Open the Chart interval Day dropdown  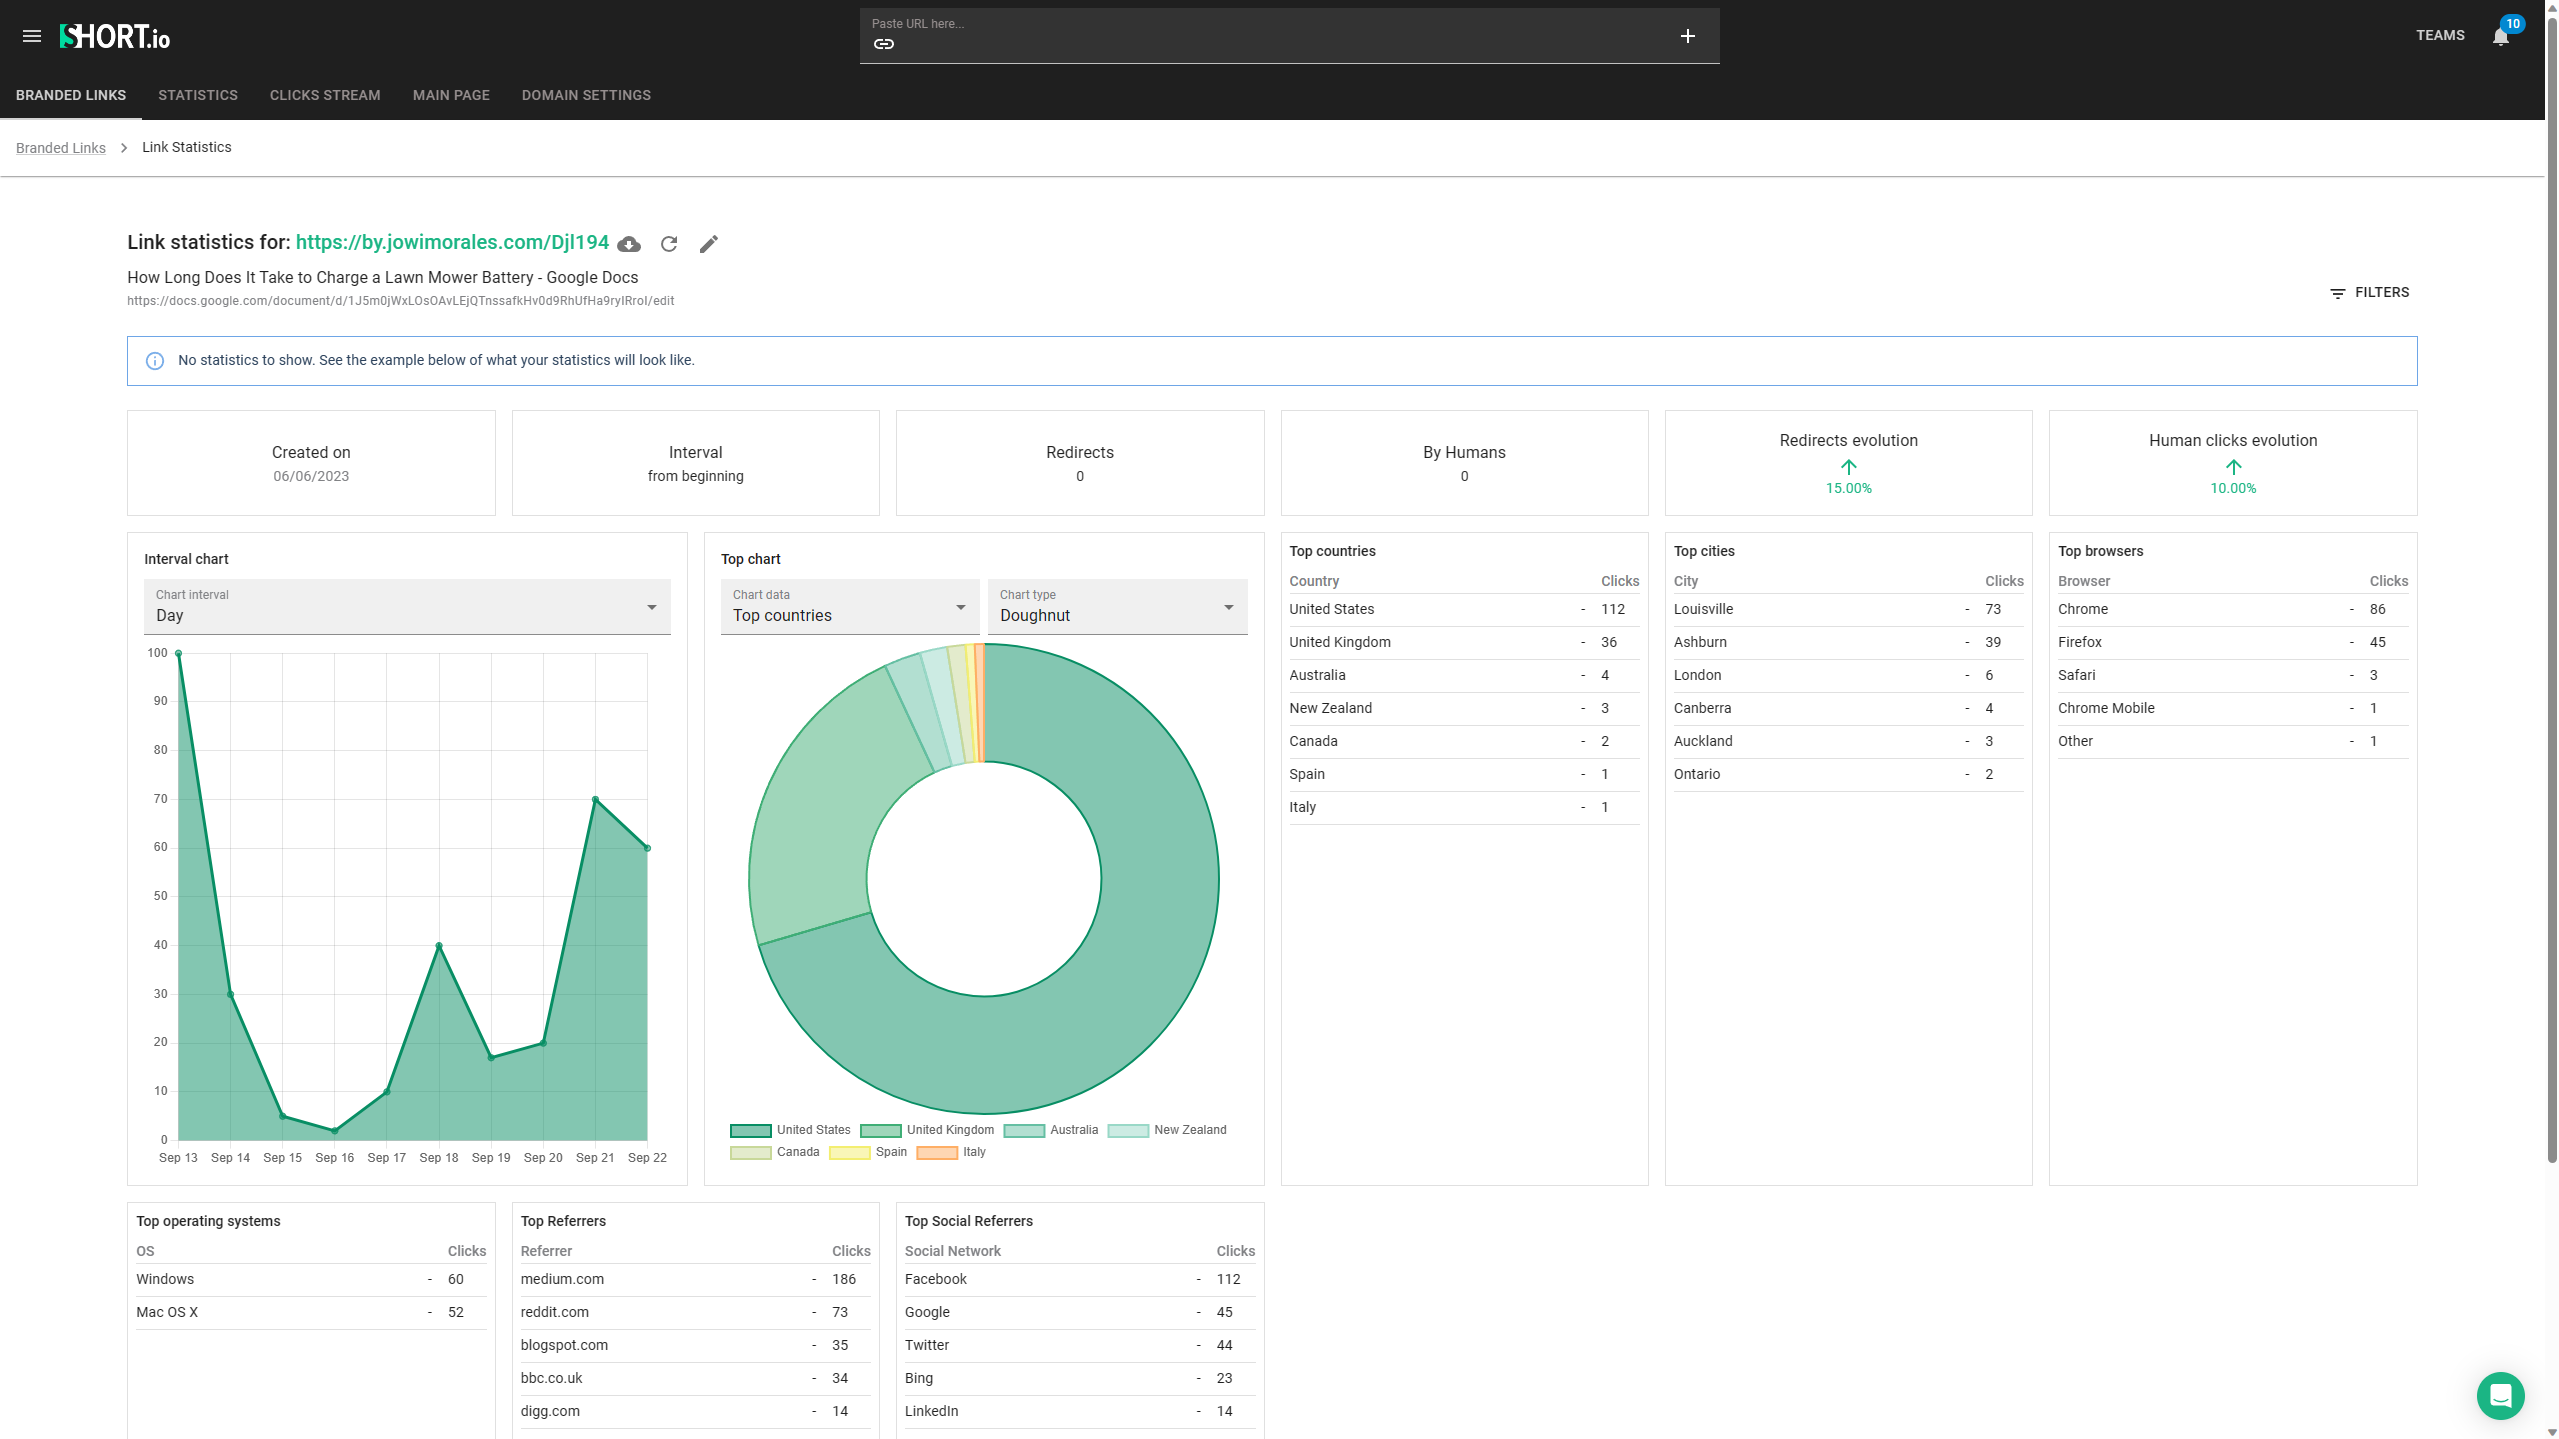(407, 607)
